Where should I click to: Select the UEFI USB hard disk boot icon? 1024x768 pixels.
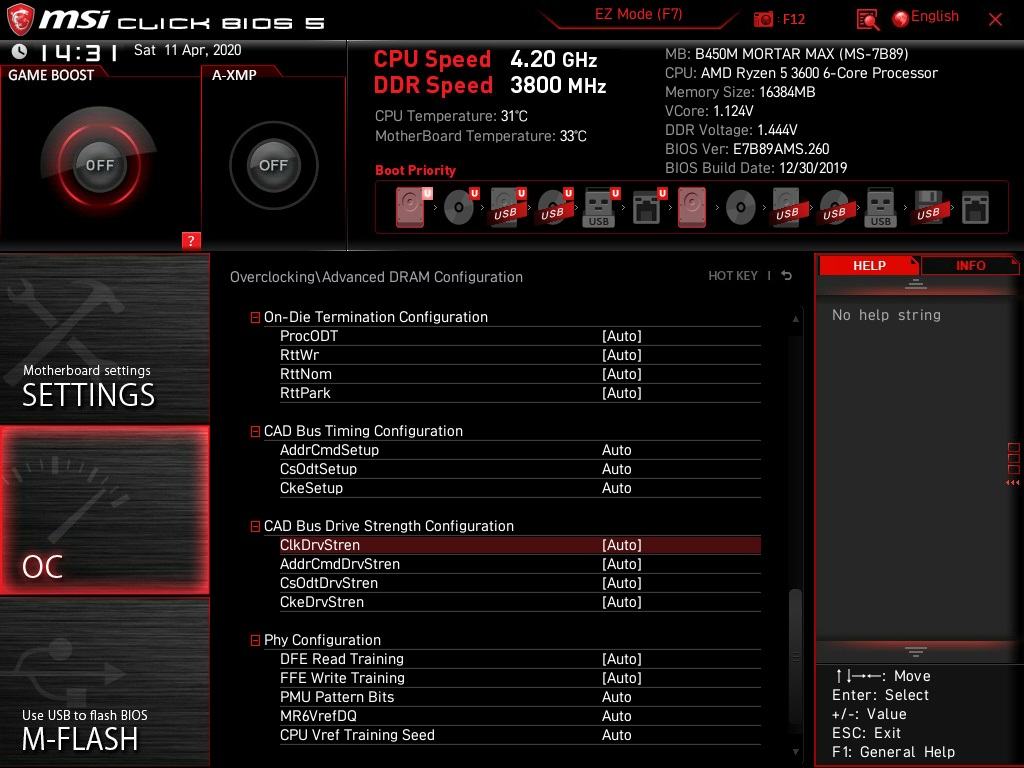click(x=508, y=208)
